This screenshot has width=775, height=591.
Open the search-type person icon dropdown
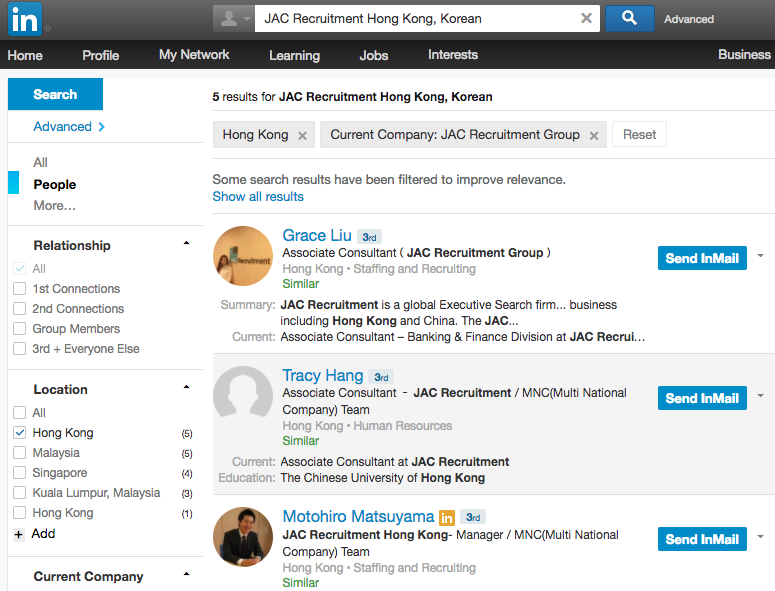233,19
